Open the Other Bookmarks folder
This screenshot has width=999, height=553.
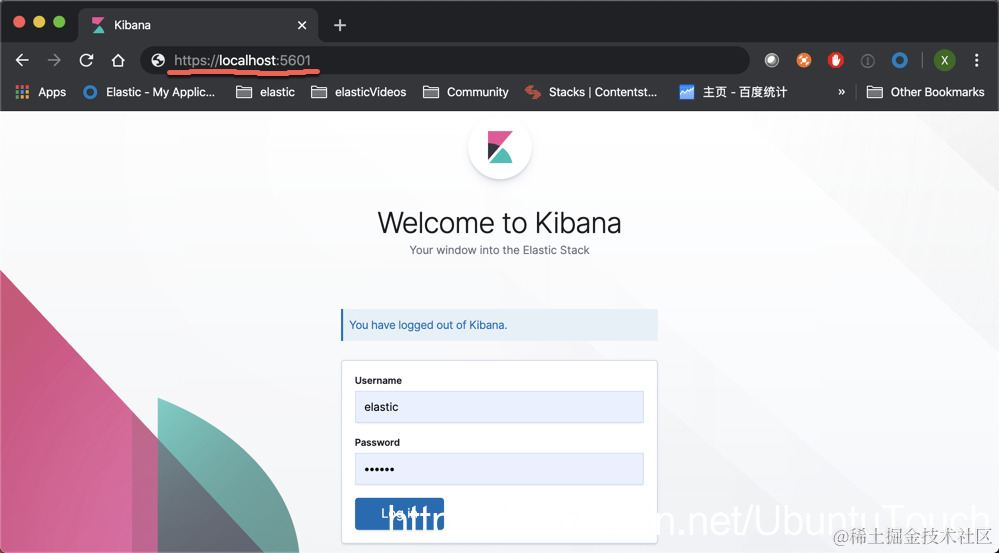926,92
